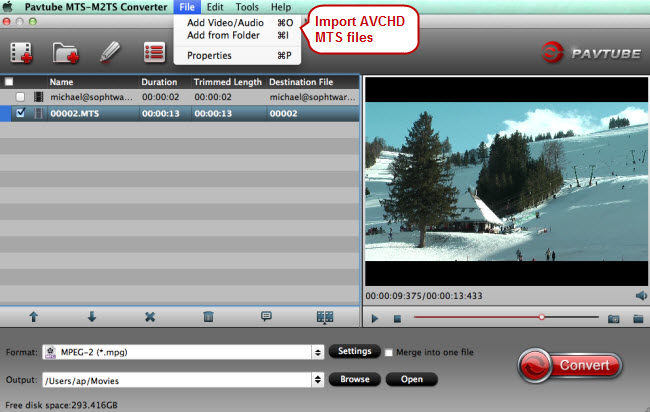Viewport: 650px width, 412px height.
Task: Click the Browse button
Action: 354,379
